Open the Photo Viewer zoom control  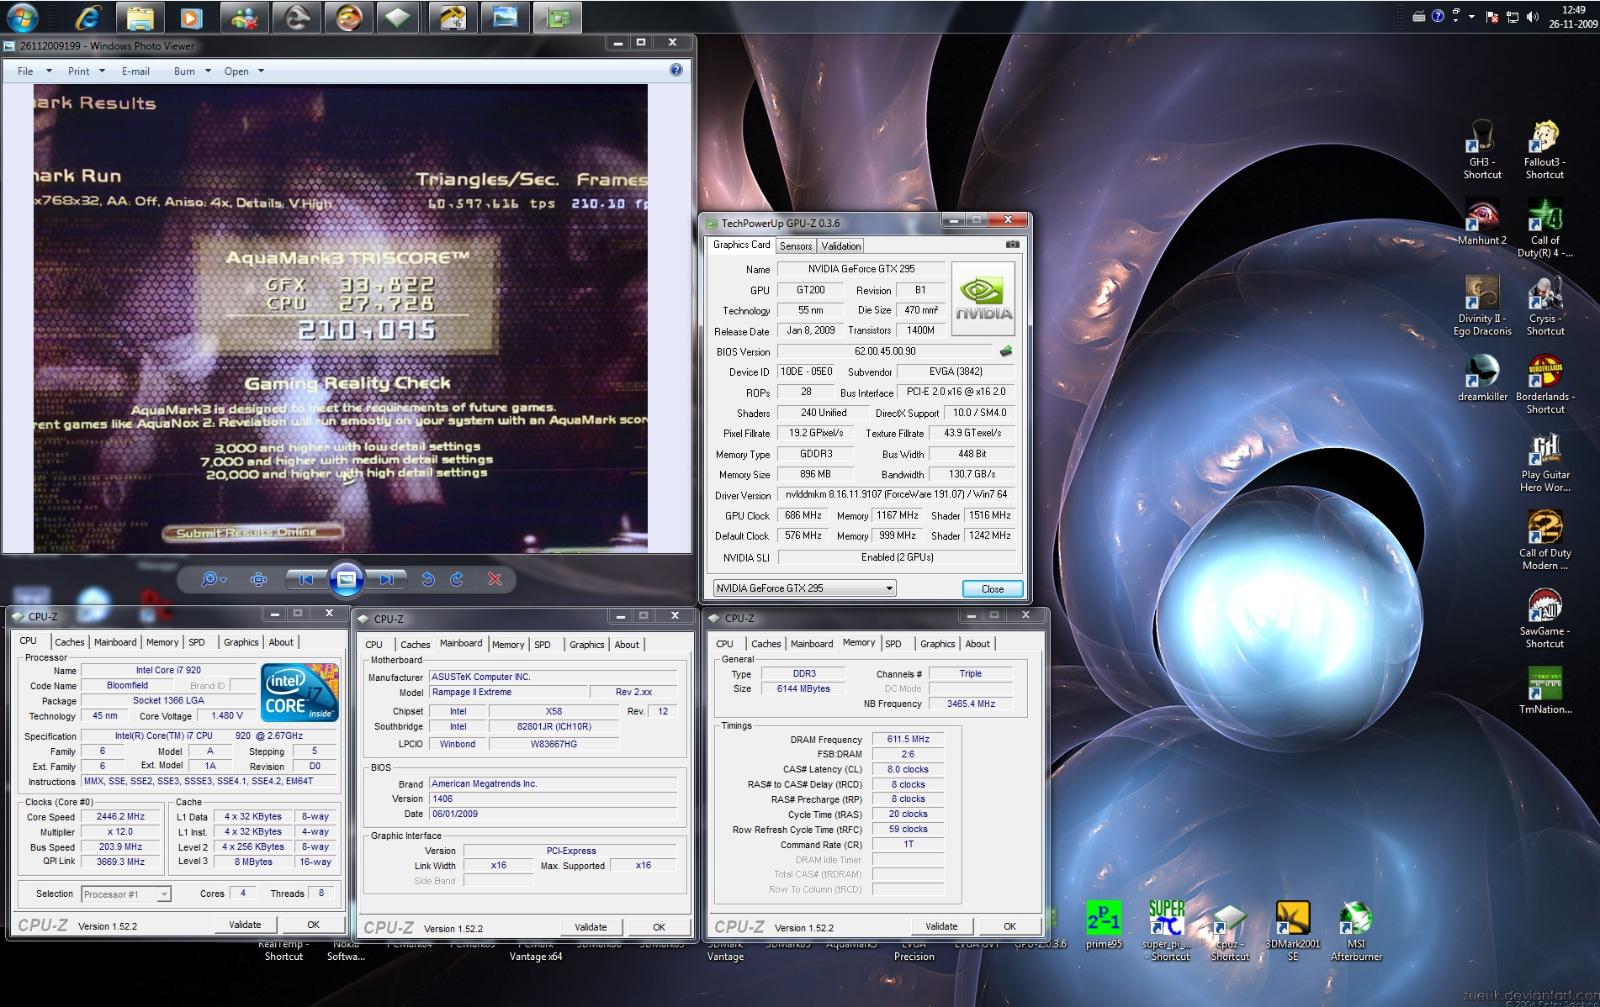(x=213, y=579)
